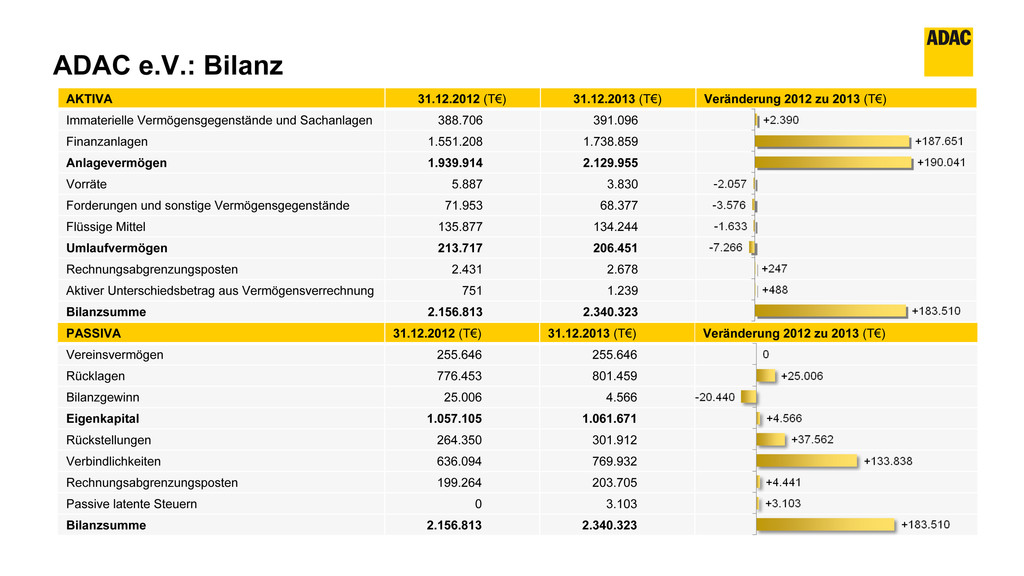Image resolution: width=1024 pixels, height=576 pixels.
Task: Click the 'Flüssige Mittel' row label
Action: point(106,227)
